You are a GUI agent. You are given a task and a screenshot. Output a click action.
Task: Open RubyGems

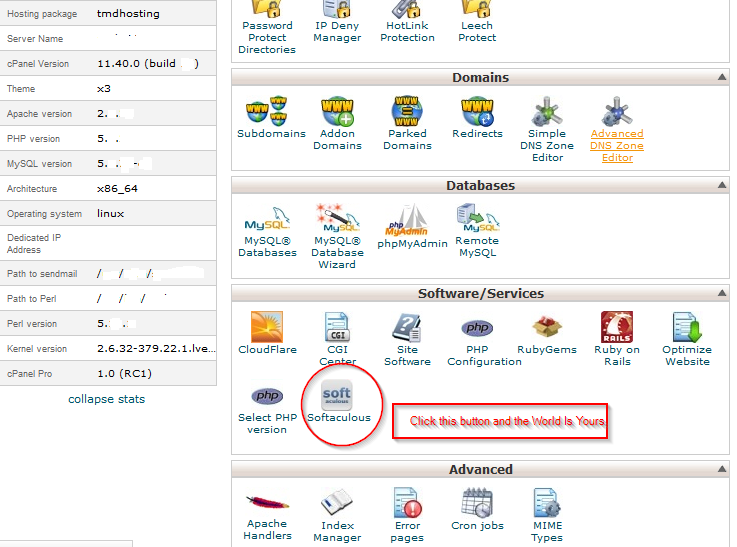(x=547, y=335)
